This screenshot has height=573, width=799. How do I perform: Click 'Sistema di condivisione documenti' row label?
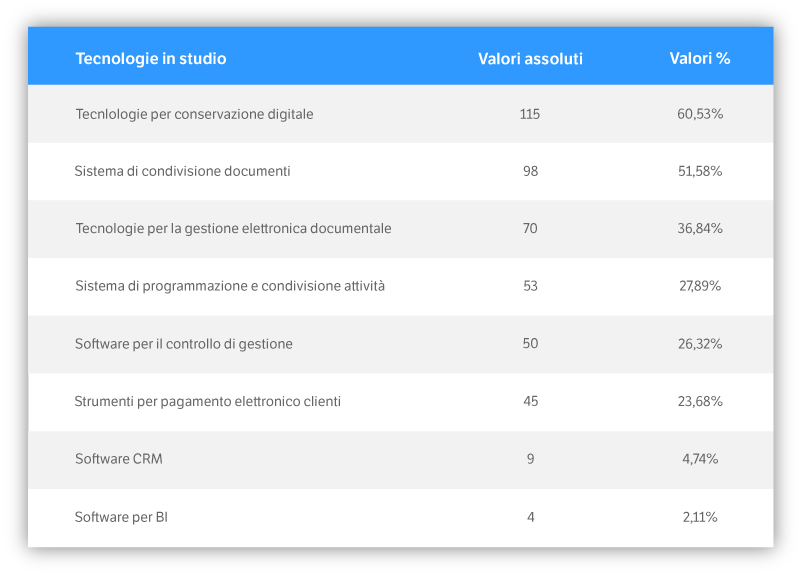182,171
